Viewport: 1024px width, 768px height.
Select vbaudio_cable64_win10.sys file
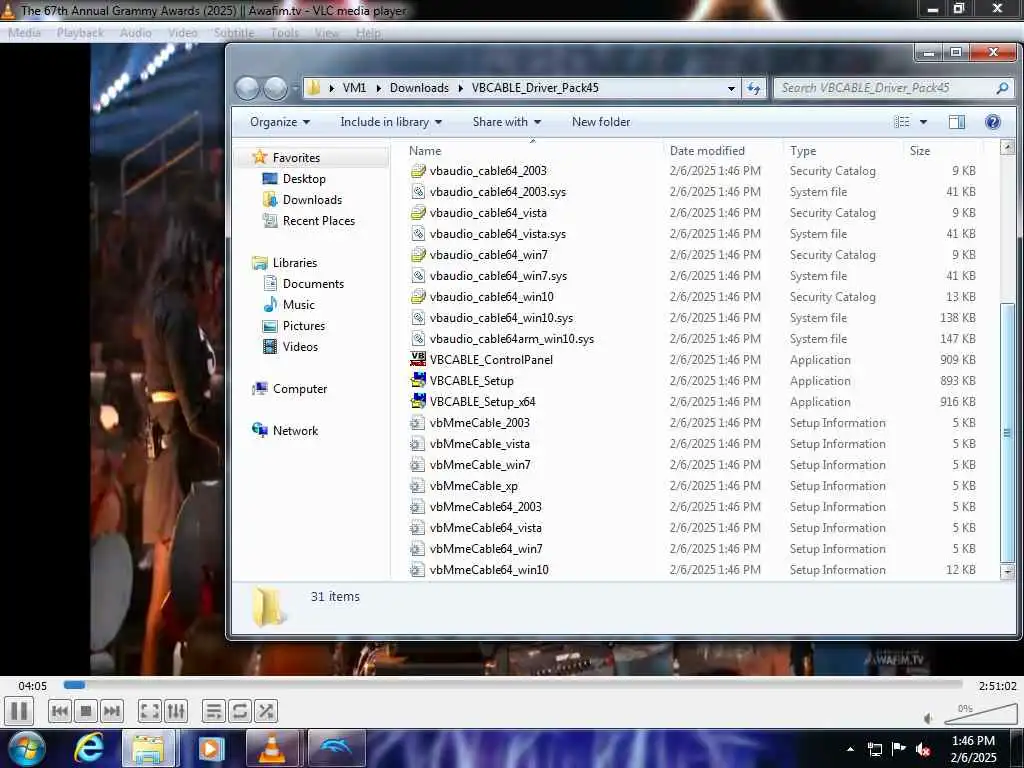(501, 317)
